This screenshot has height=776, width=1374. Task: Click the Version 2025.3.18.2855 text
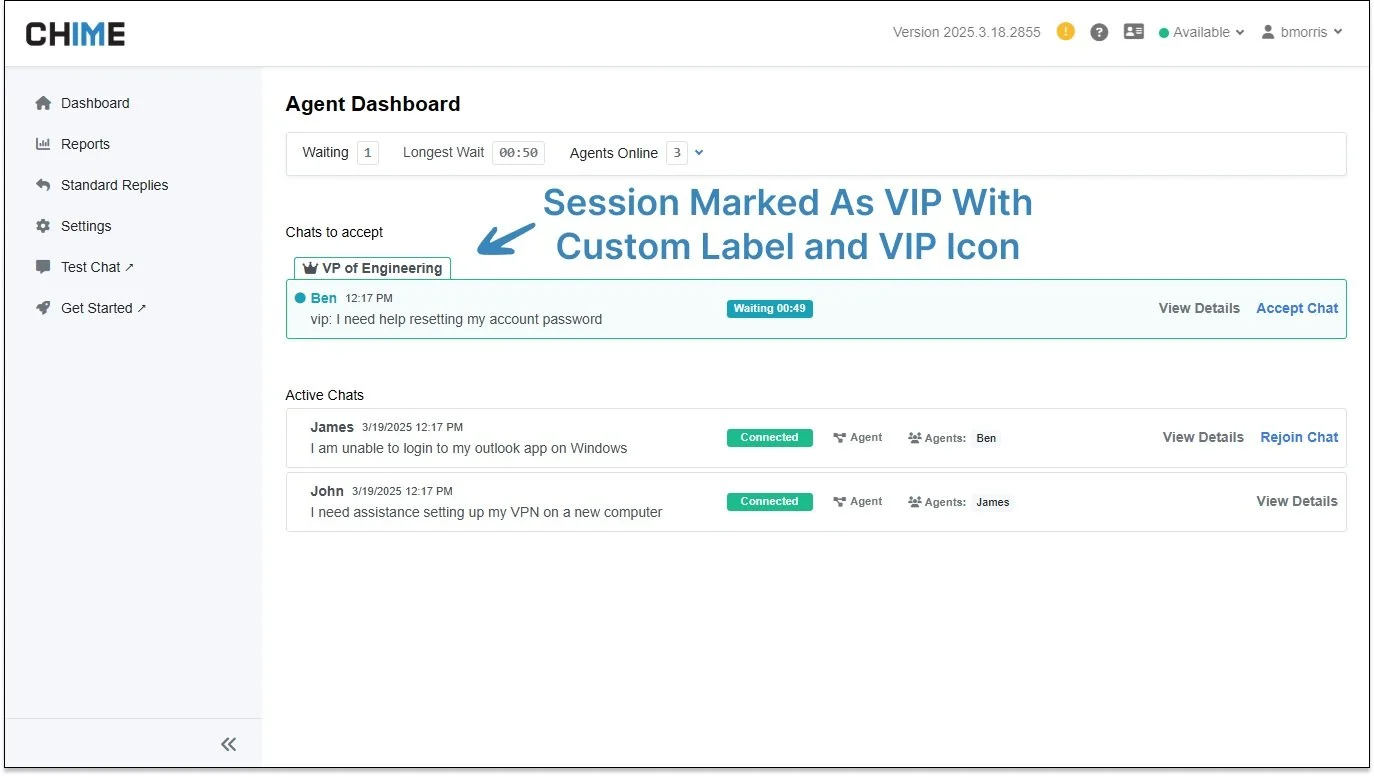967,32
